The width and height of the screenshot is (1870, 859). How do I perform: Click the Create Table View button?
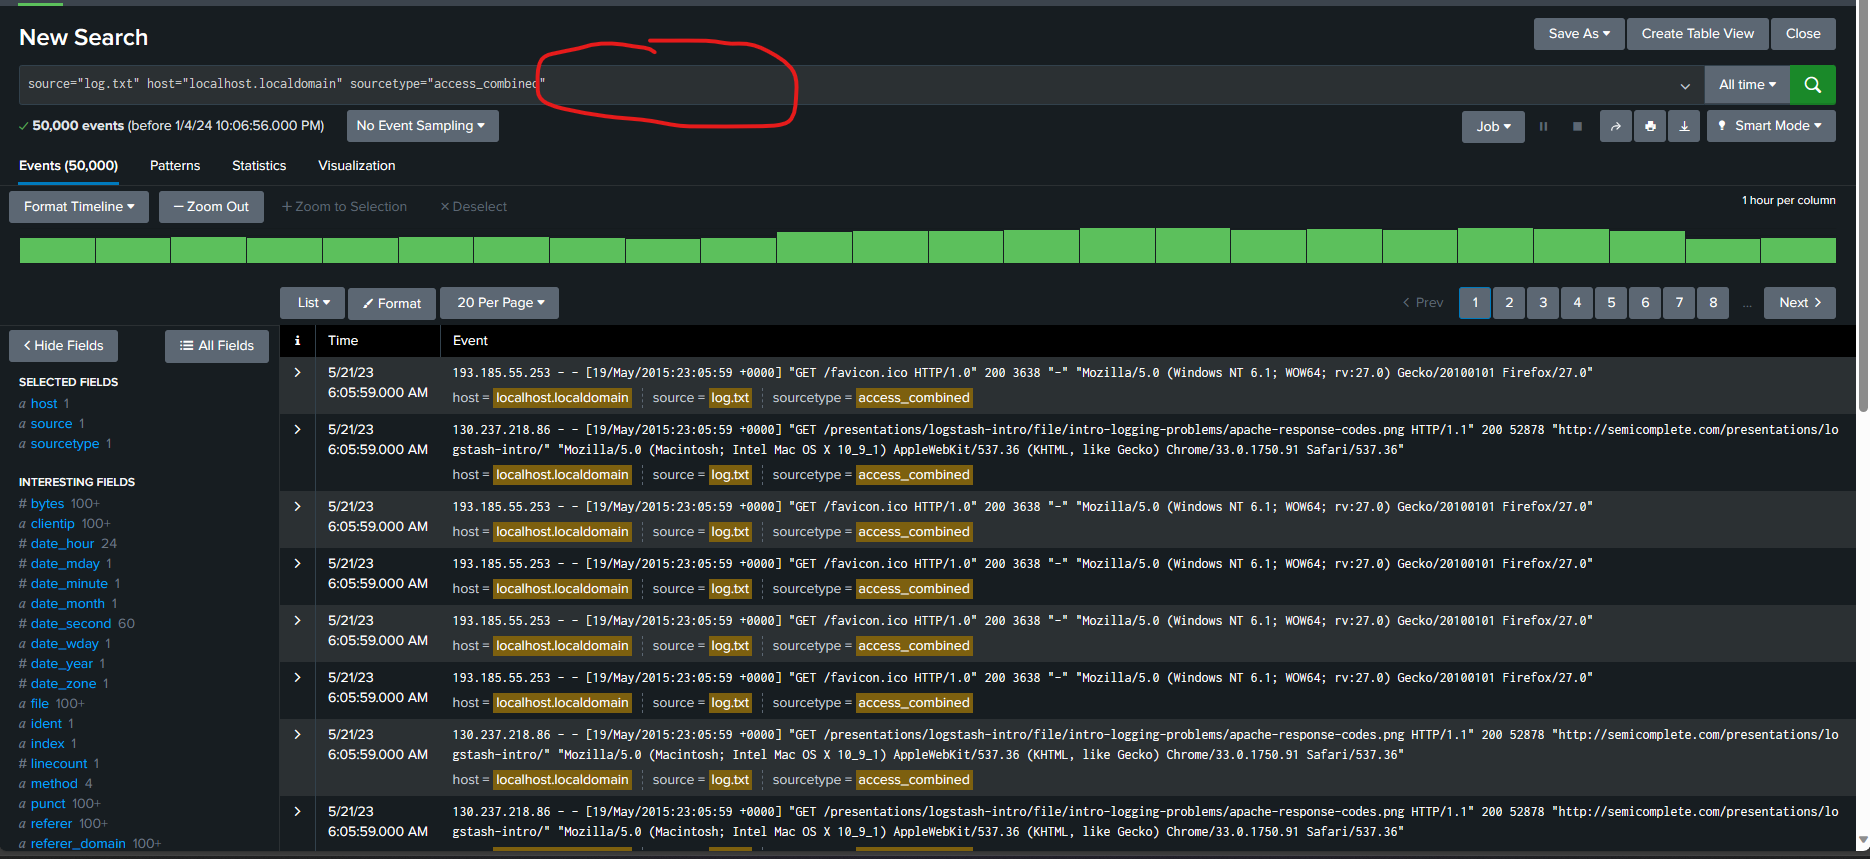point(1697,34)
